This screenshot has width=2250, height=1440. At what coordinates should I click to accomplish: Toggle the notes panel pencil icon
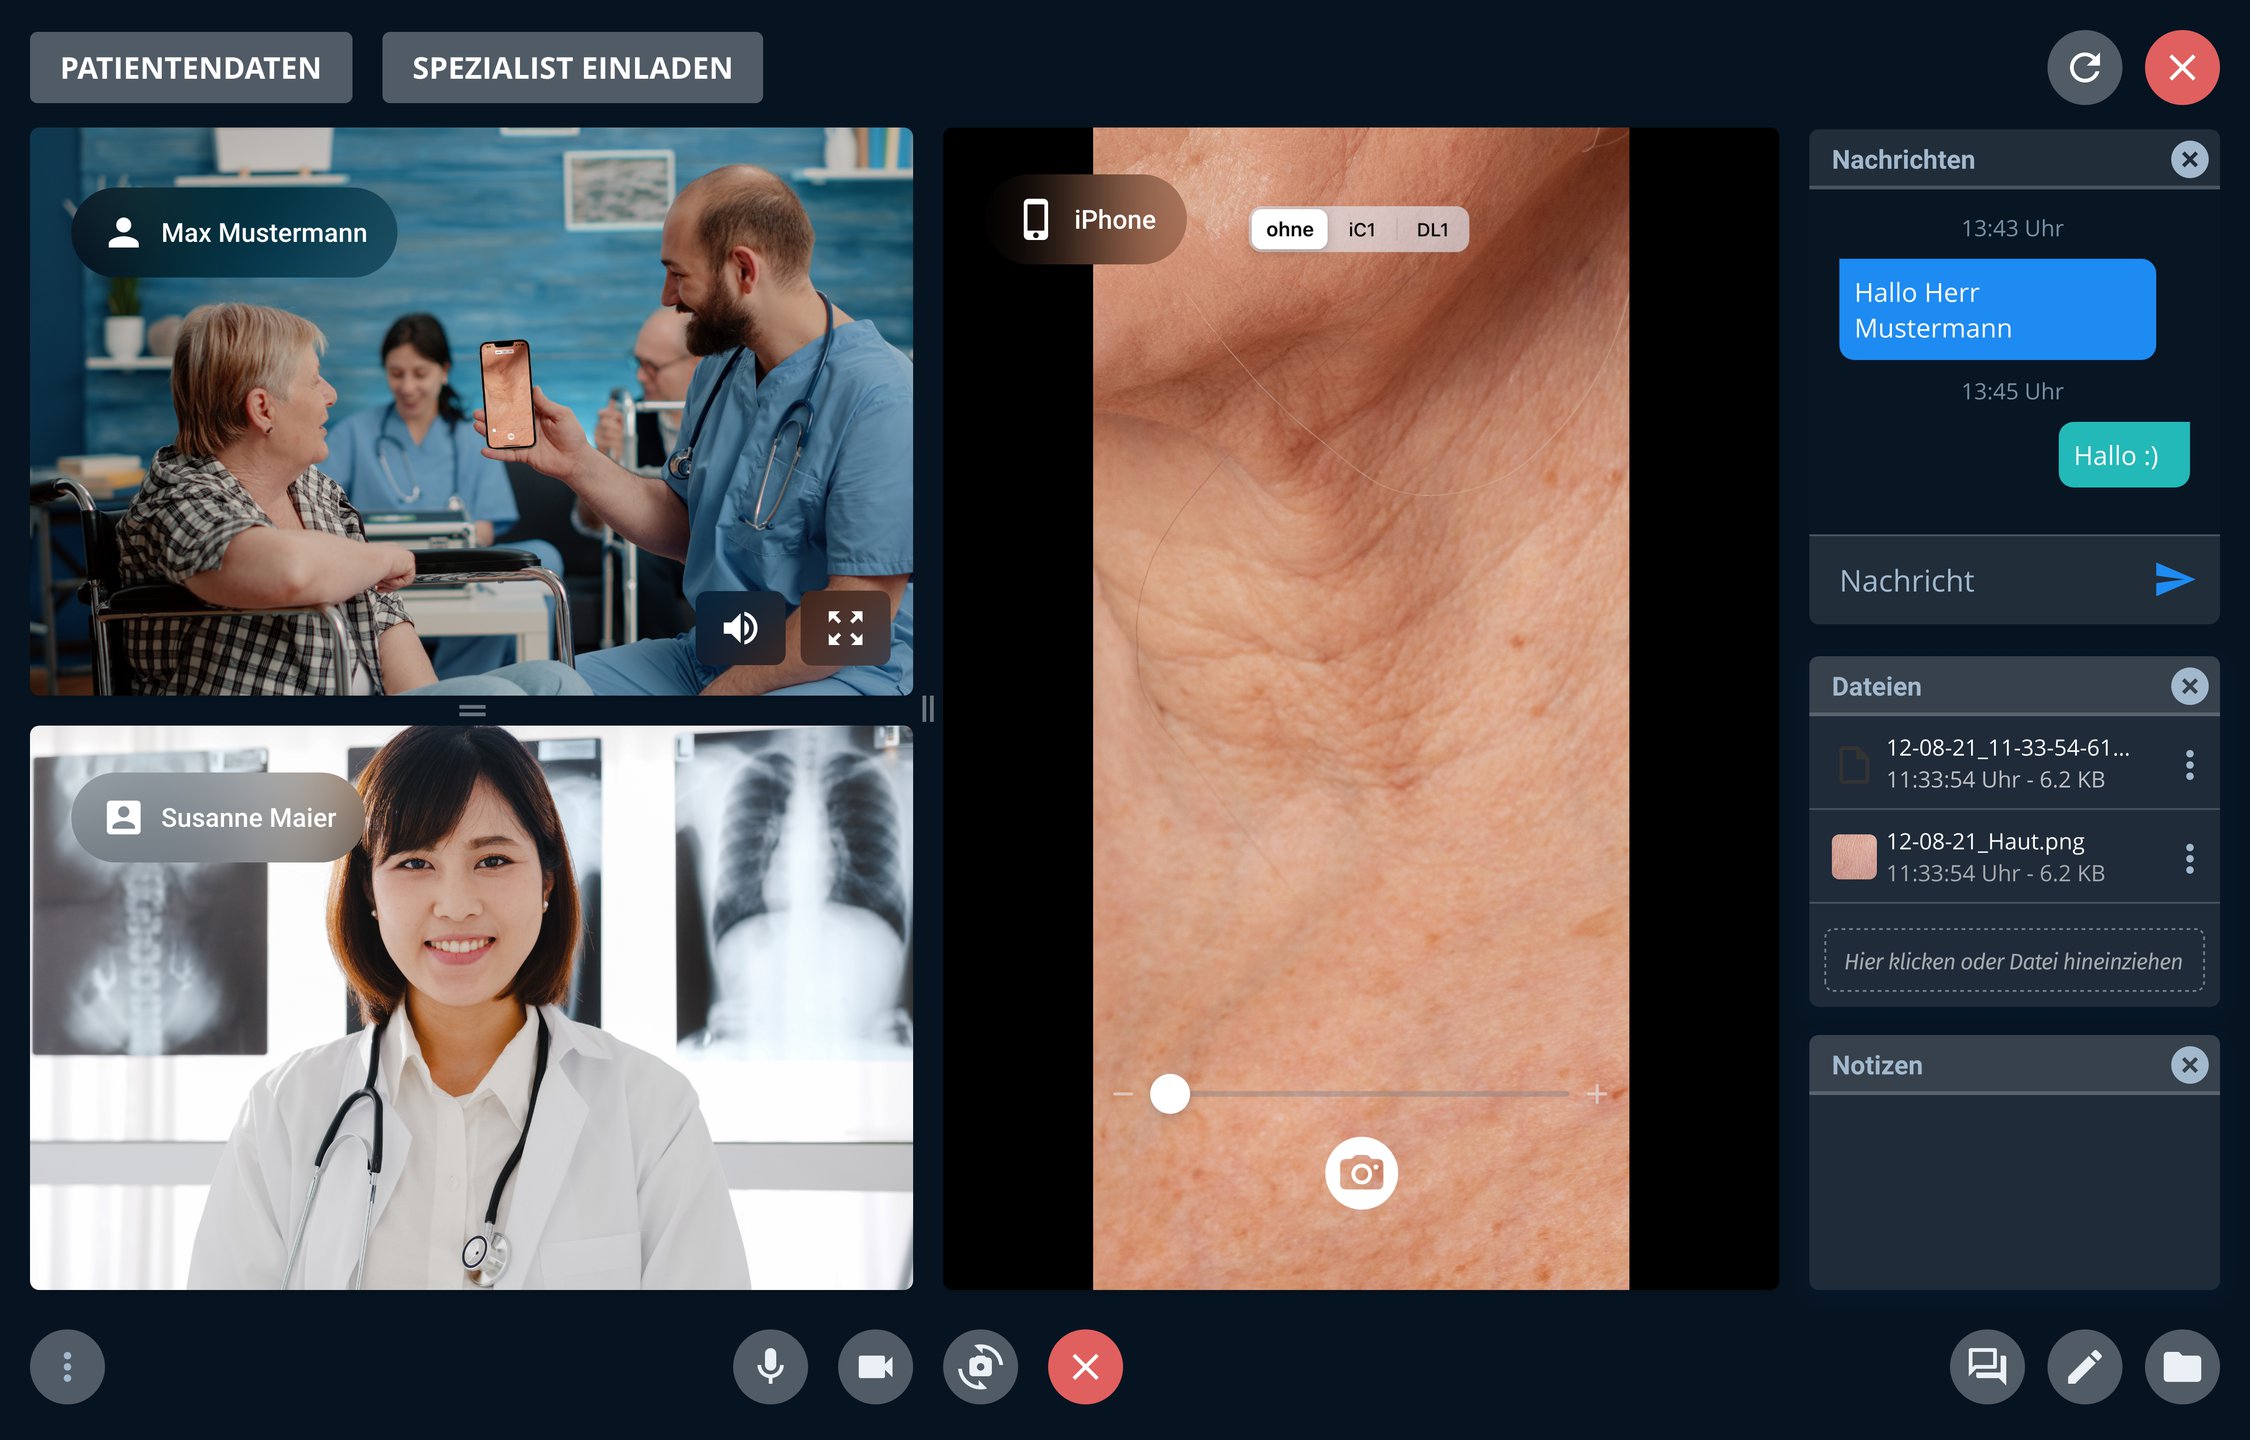coord(2084,1366)
